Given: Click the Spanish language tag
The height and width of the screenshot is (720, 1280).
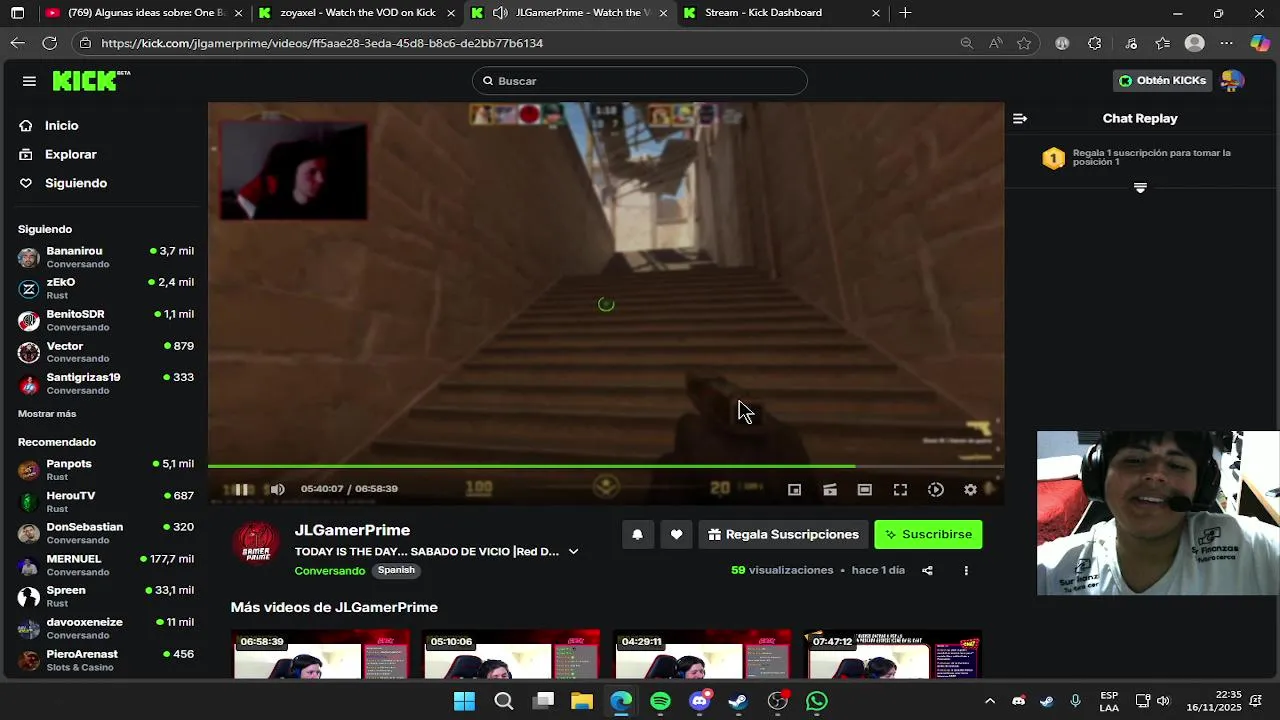Looking at the screenshot, I should click(396, 571).
